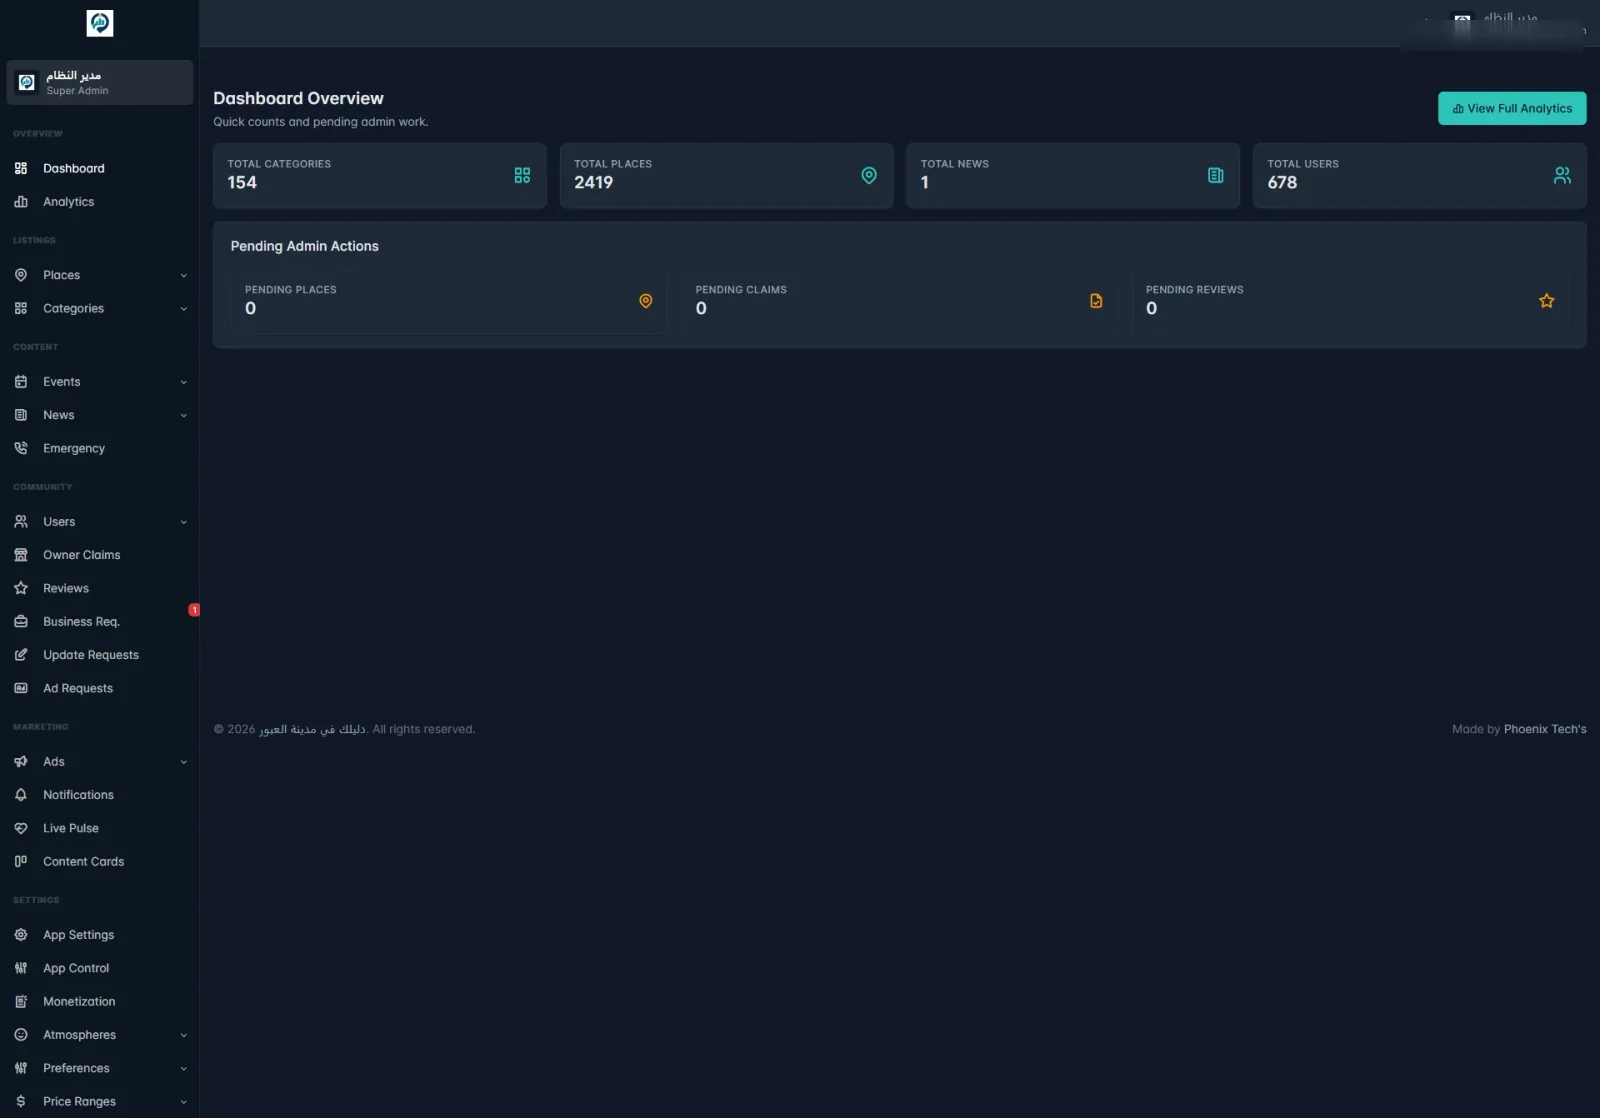Image resolution: width=1600 pixels, height=1118 pixels.
Task: Open the Pending Reviews card
Action: point(1350,300)
